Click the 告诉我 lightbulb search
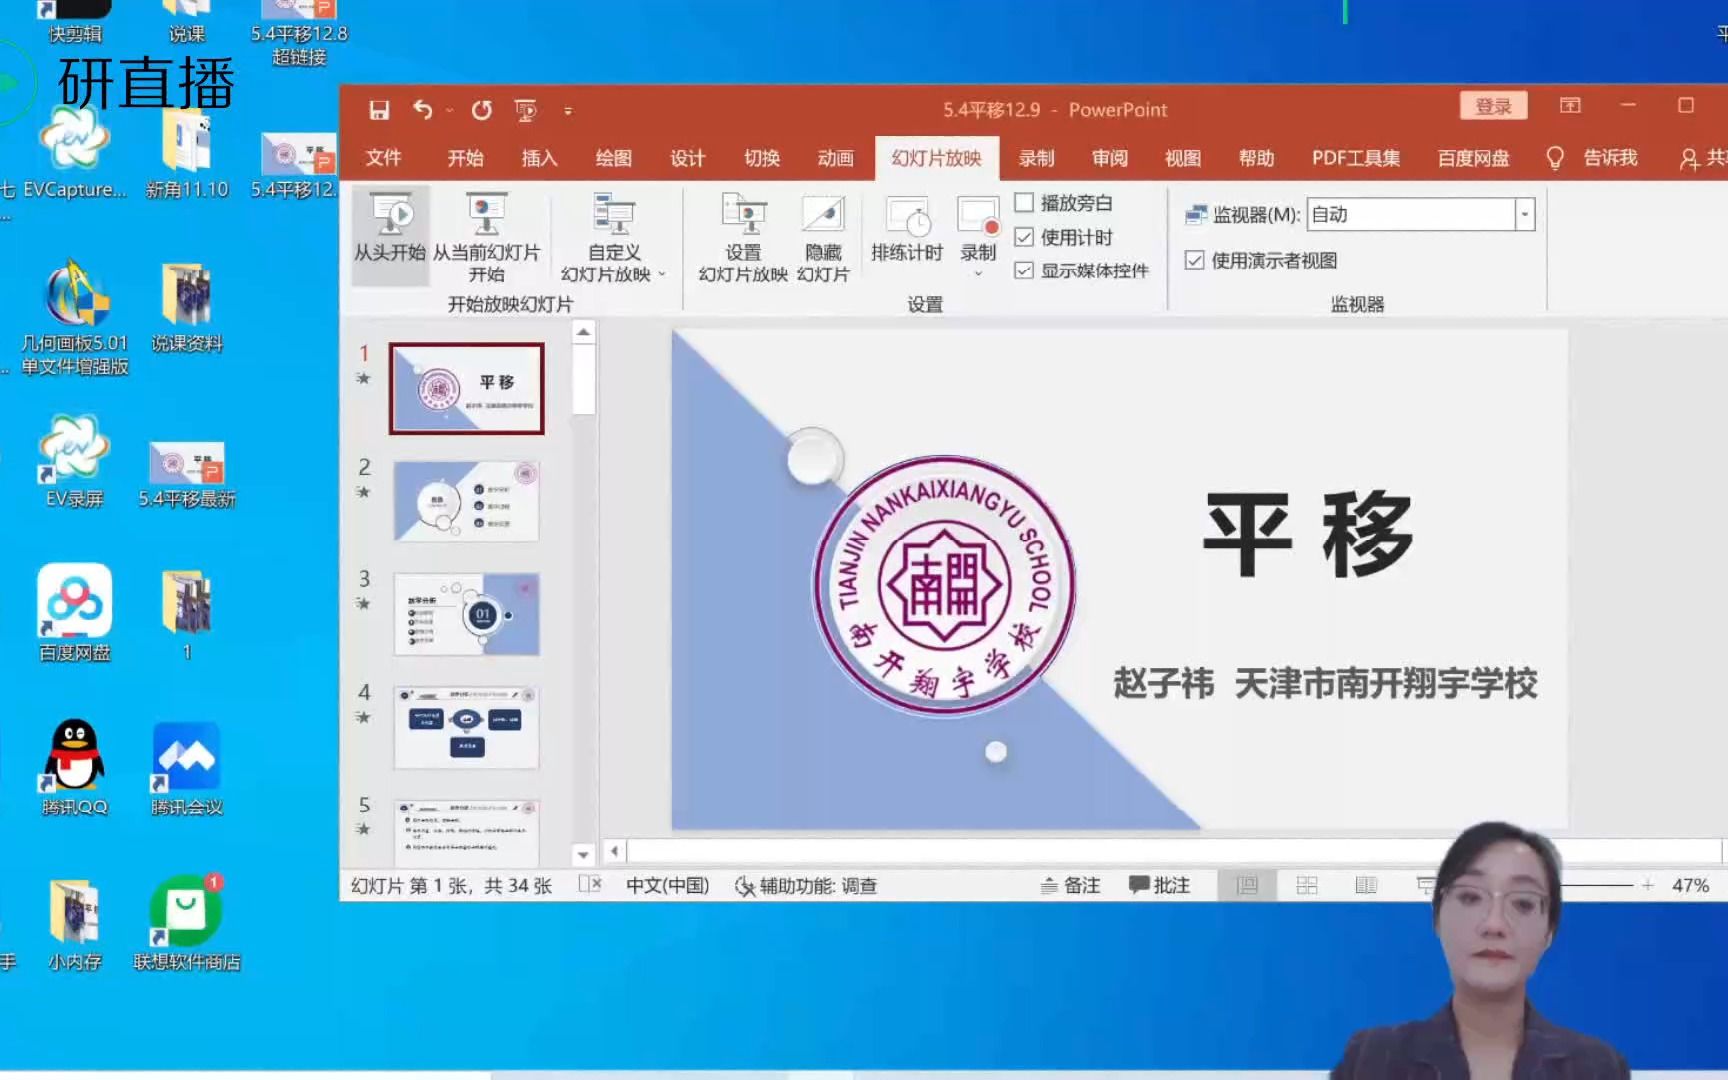 pos(1592,158)
